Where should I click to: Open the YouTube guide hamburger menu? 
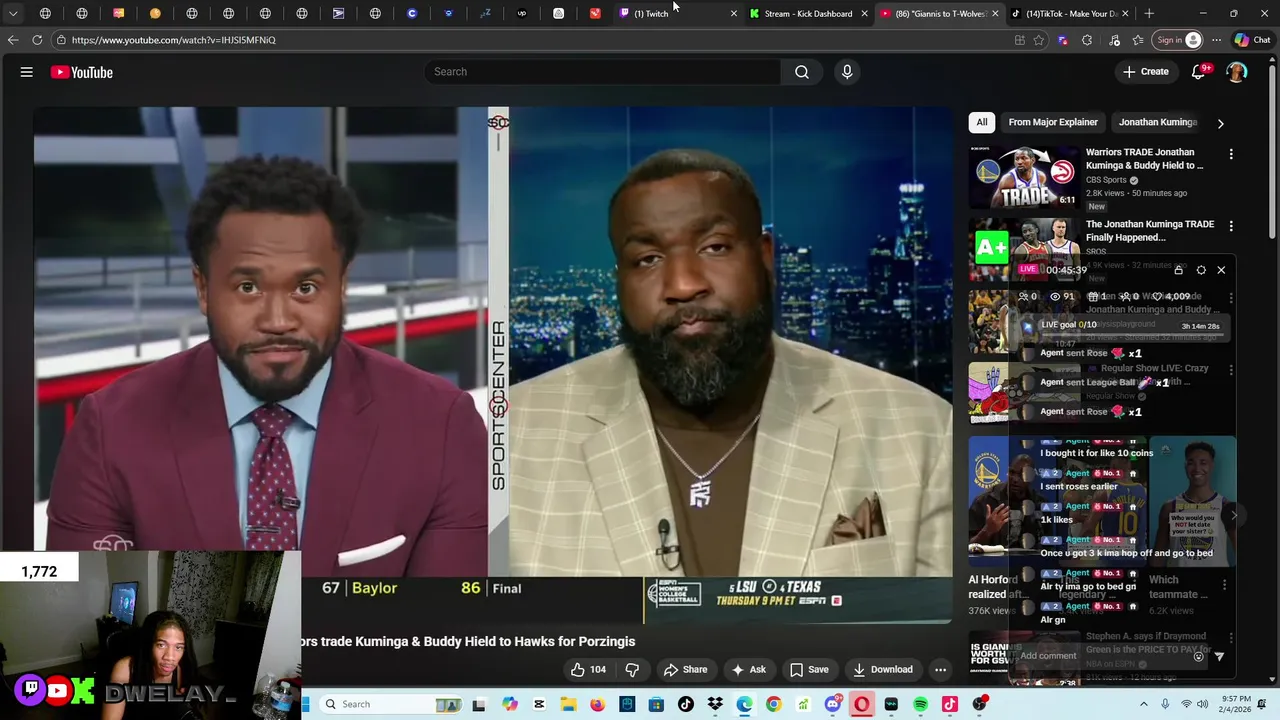click(27, 72)
